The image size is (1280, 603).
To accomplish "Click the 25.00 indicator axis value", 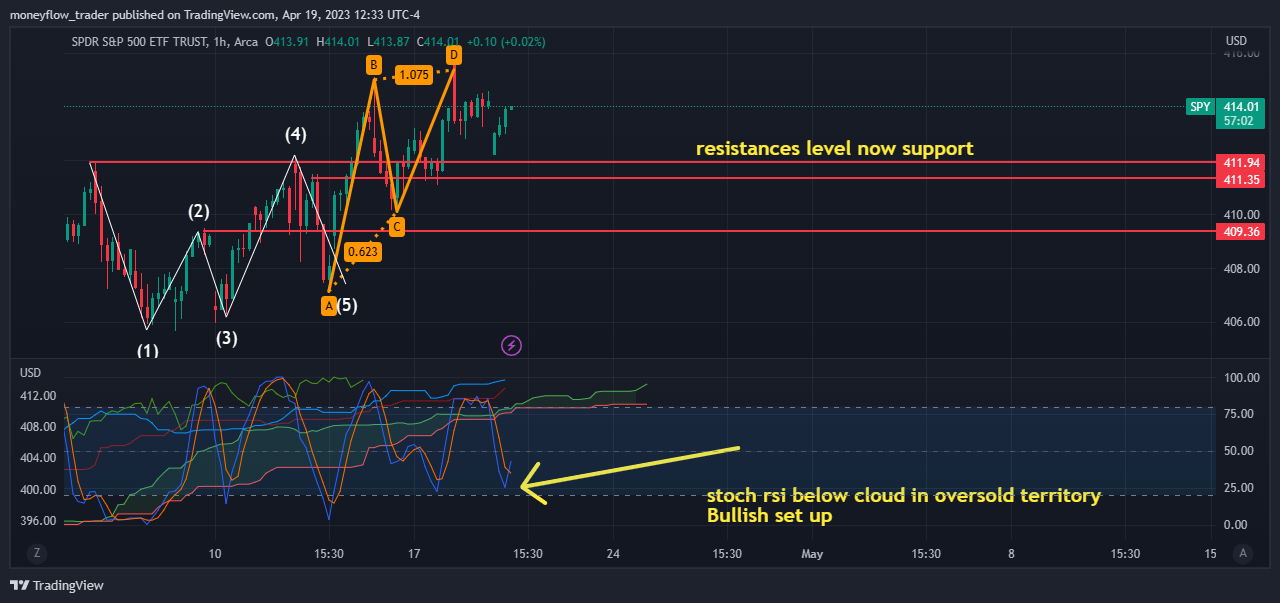I will pos(1240,488).
